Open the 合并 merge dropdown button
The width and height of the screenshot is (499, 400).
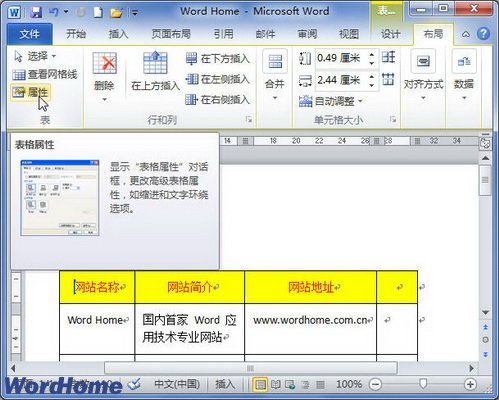click(275, 74)
